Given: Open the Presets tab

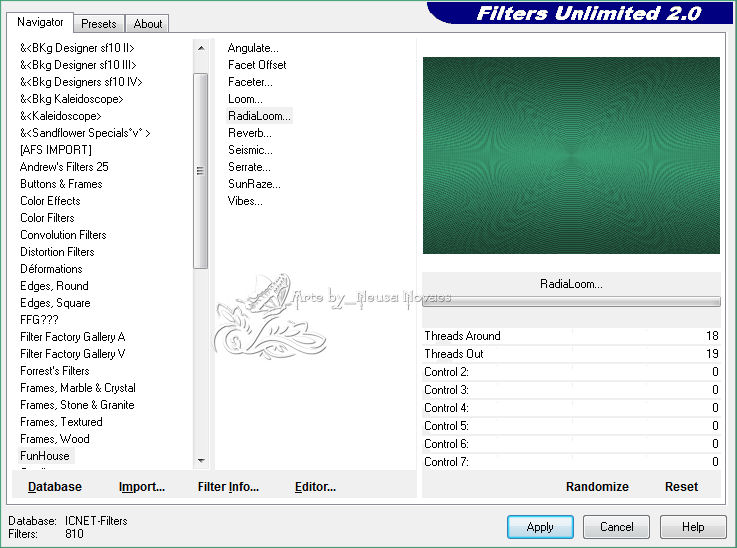Looking at the screenshot, I should point(98,23).
